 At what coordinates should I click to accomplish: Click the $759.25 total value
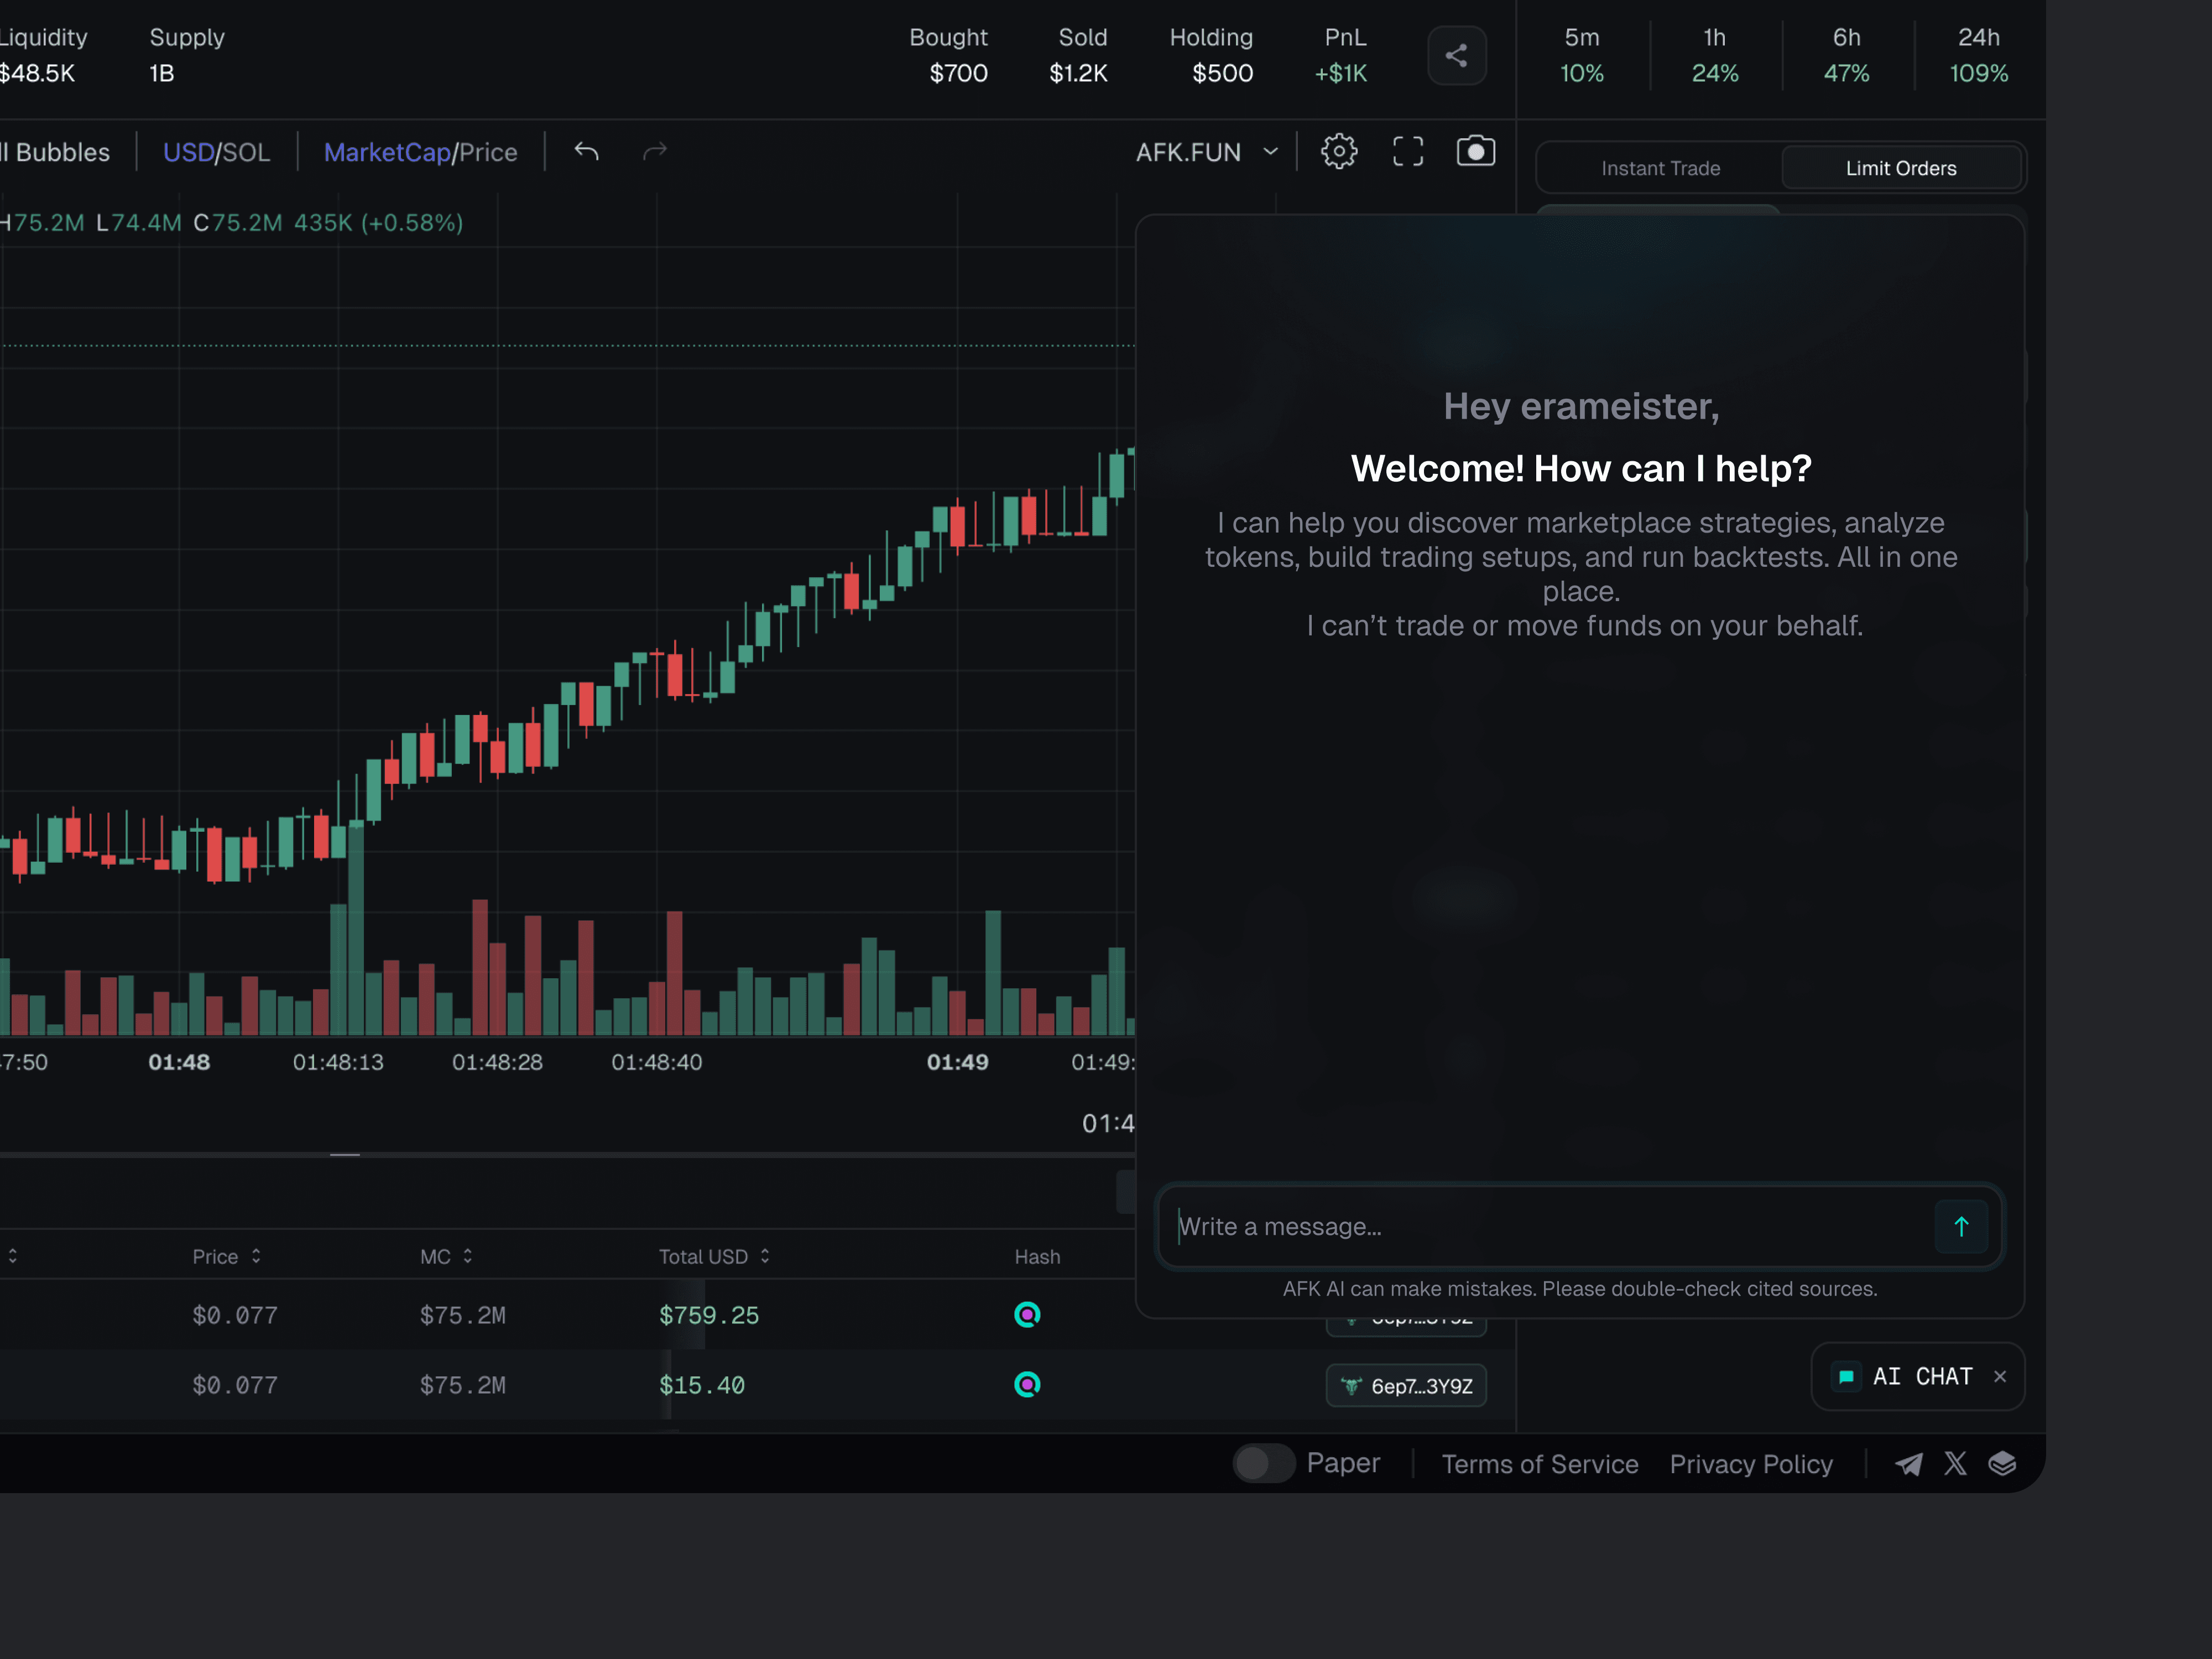point(708,1315)
